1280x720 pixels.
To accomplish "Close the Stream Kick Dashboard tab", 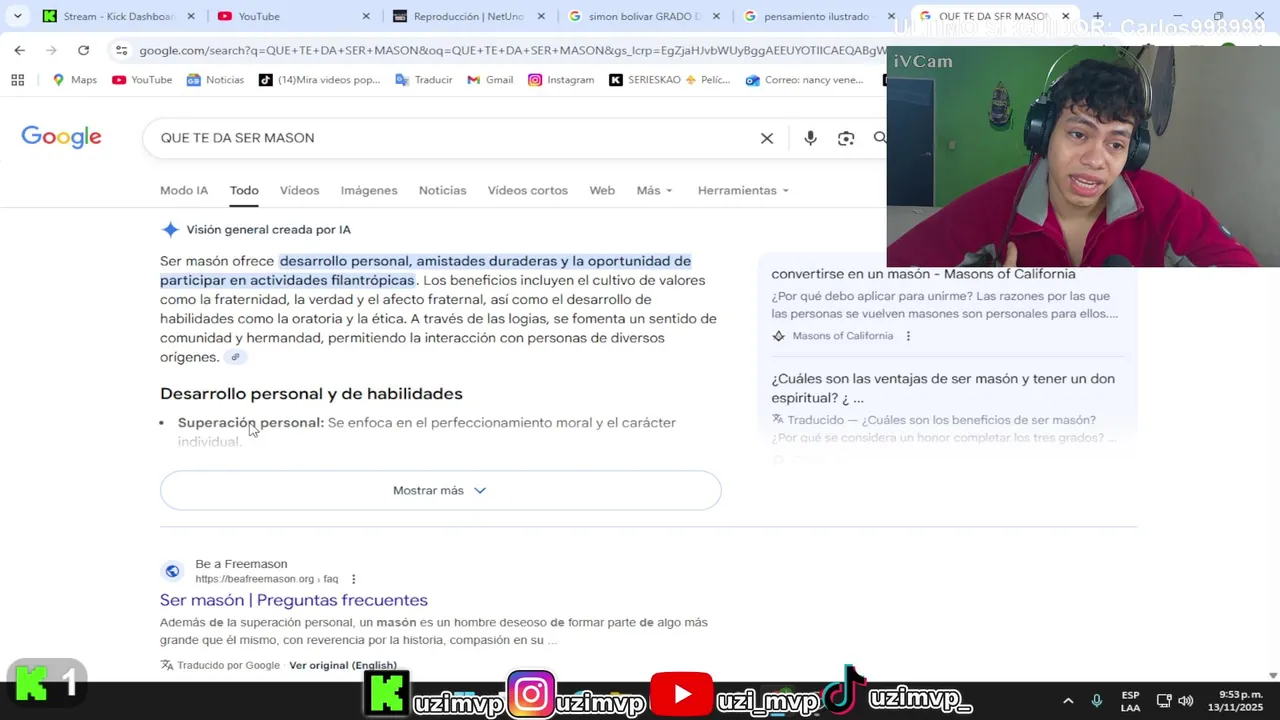I will (x=191, y=16).
